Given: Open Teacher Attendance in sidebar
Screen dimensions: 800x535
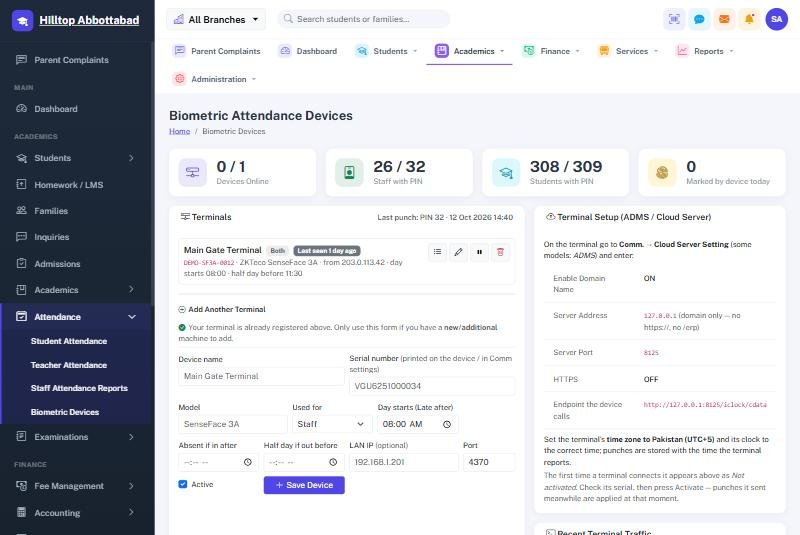Looking at the screenshot, I should click(69, 365).
